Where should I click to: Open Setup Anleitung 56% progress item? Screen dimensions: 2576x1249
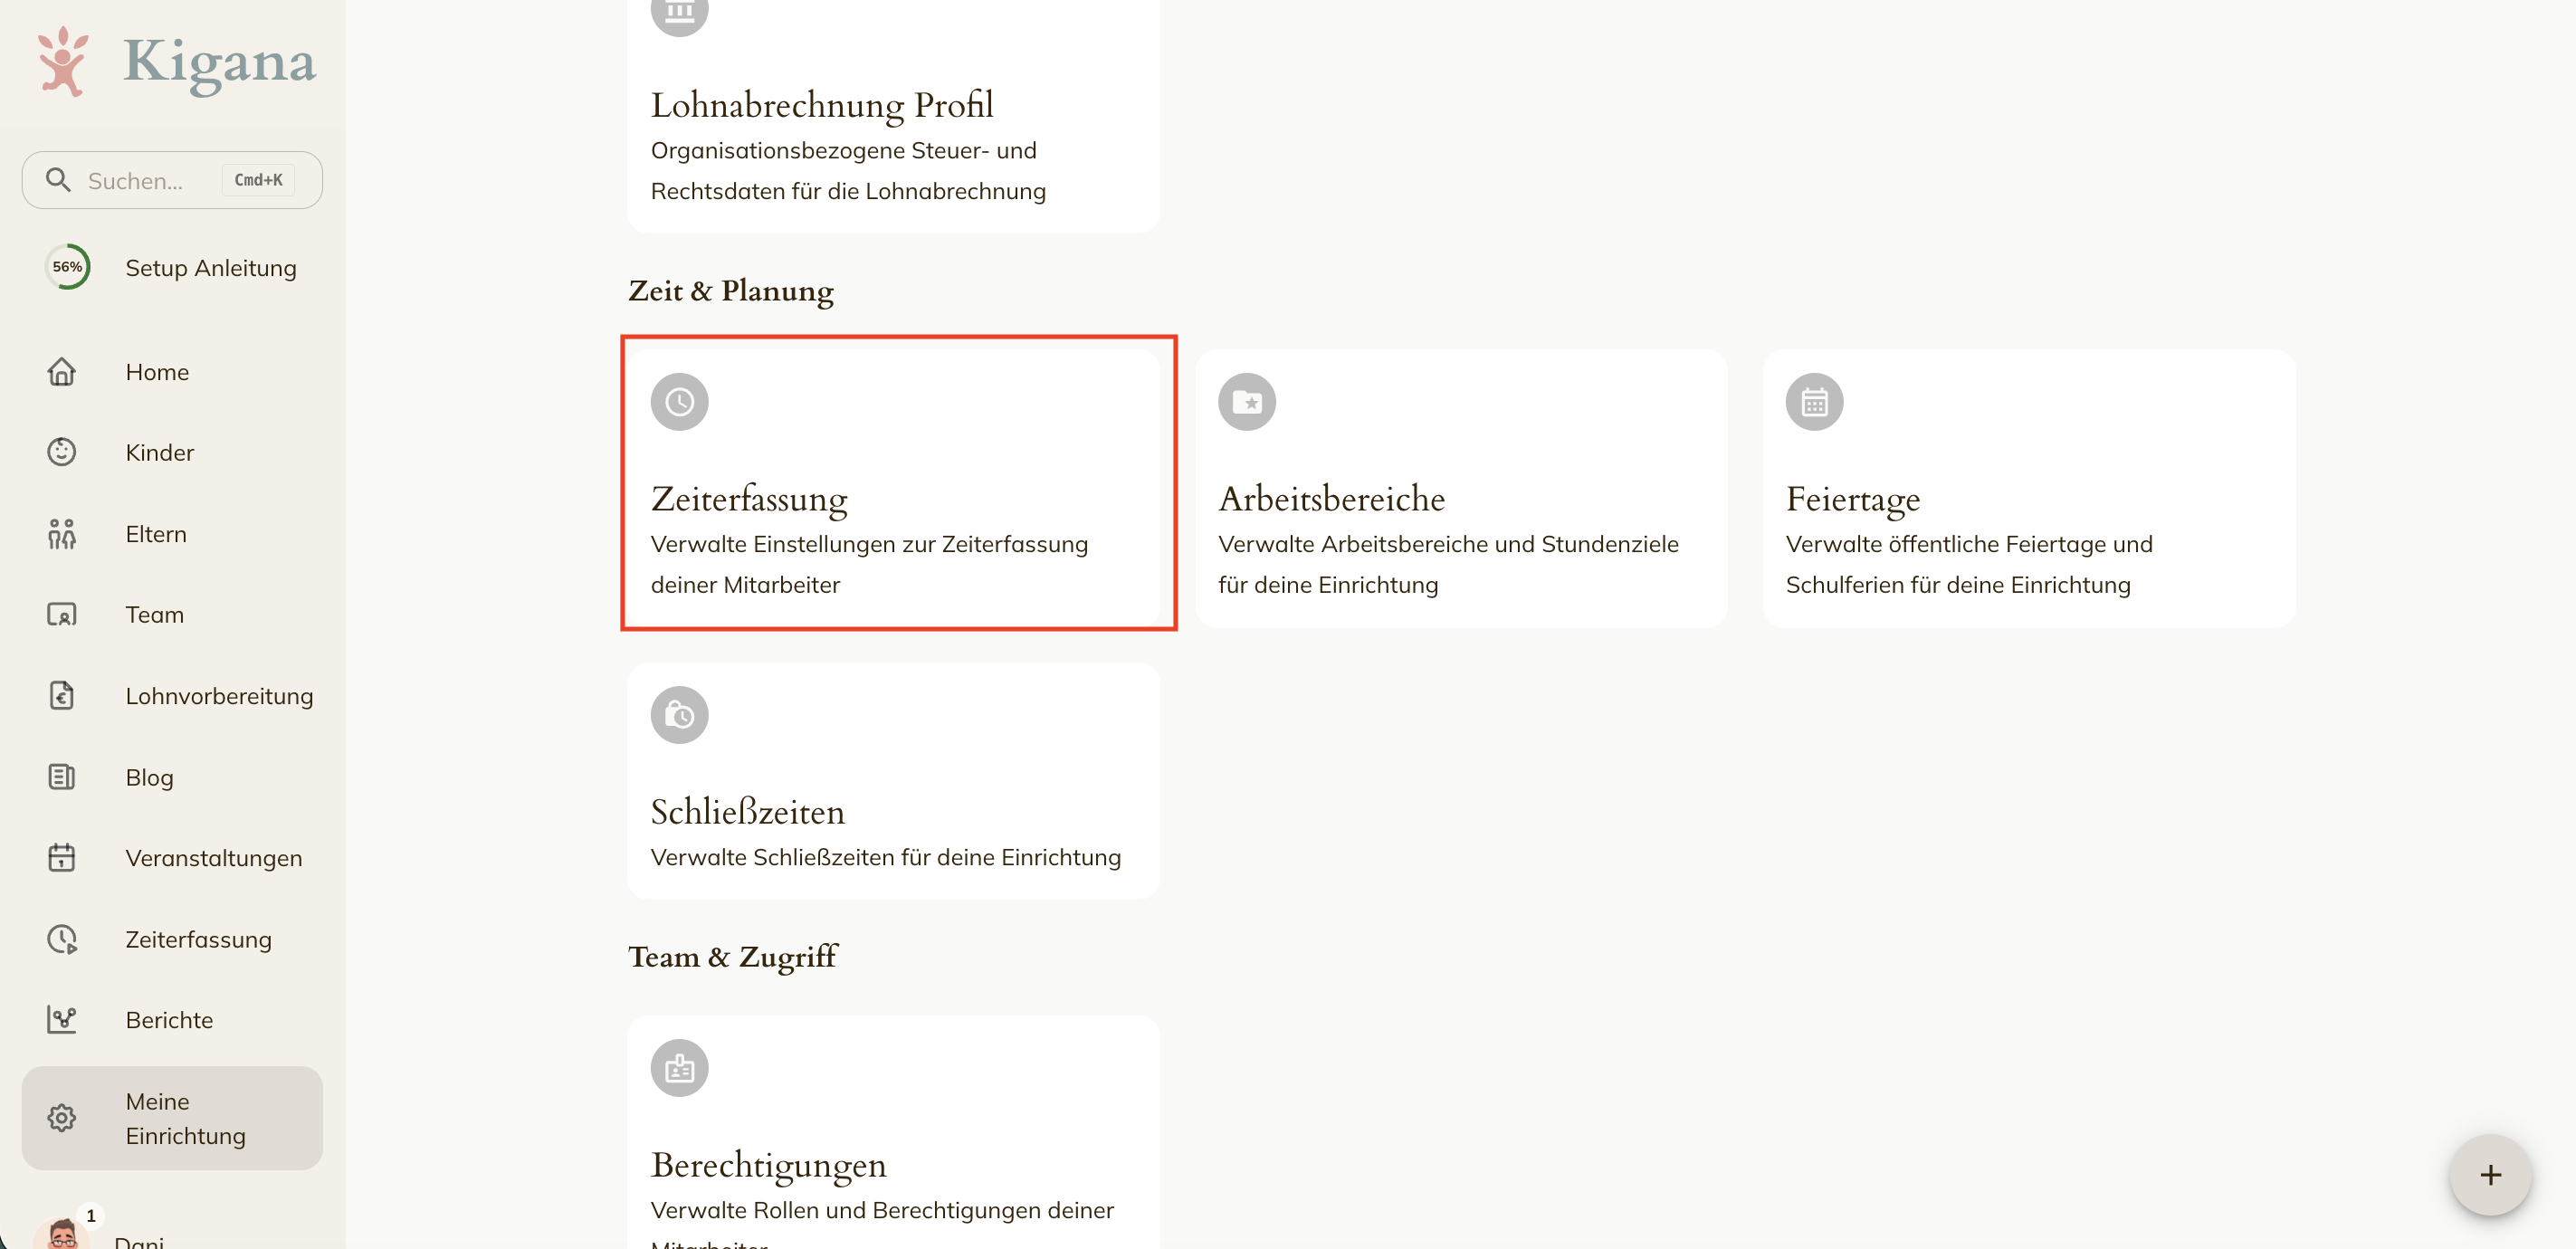(172, 267)
